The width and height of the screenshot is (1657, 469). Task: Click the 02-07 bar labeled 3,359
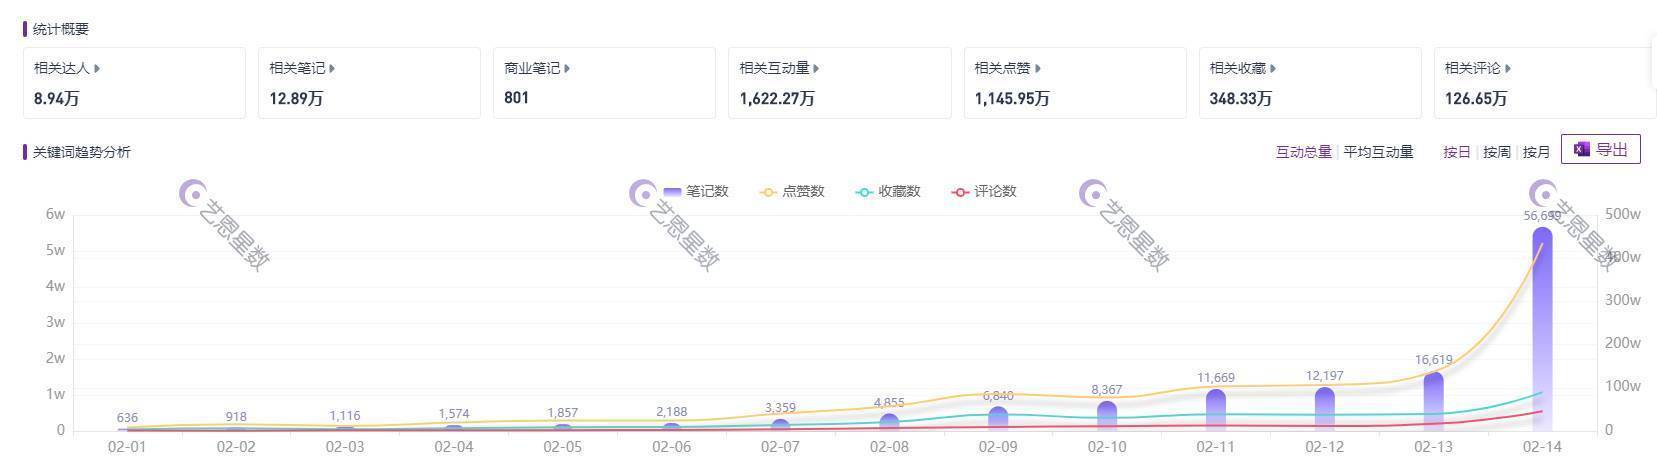click(780, 425)
